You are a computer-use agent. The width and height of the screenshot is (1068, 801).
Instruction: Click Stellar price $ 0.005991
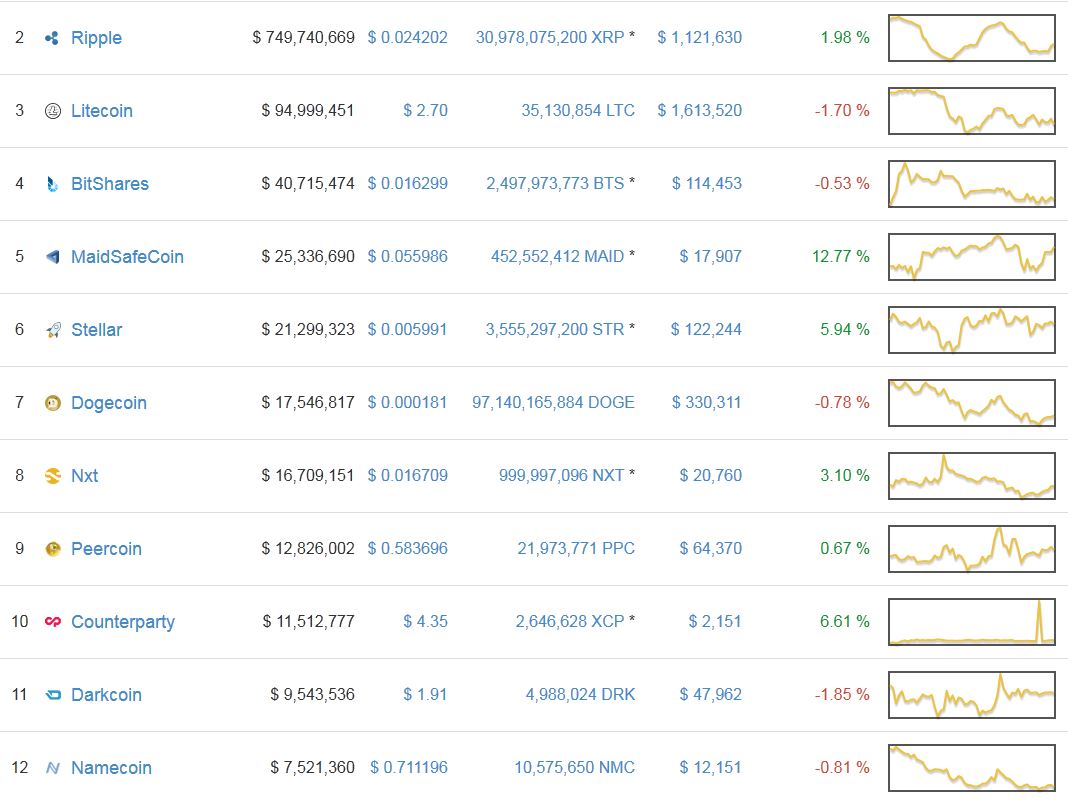[407, 329]
